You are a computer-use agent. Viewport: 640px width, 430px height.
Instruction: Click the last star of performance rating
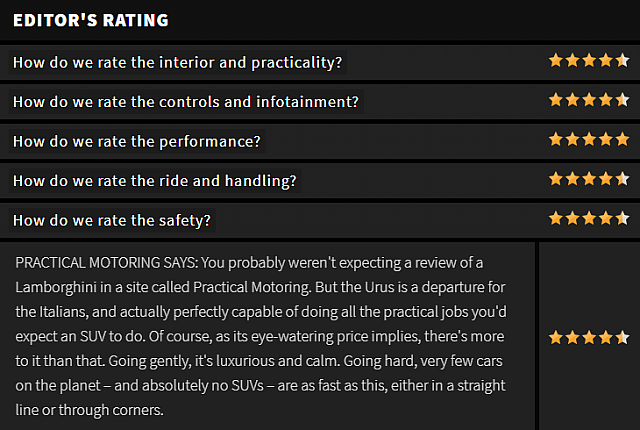pos(622,139)
